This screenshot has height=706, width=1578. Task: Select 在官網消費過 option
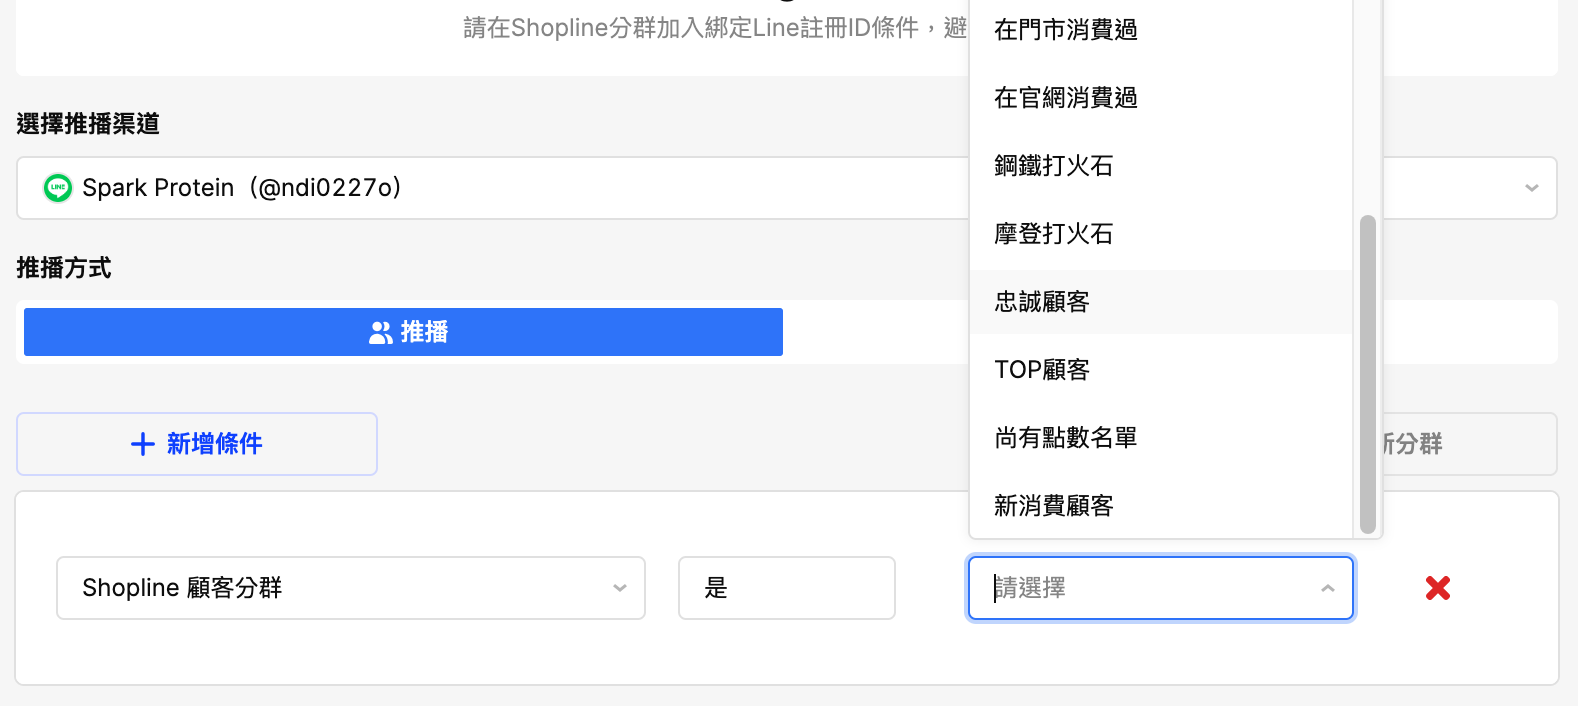tap(1066, 98)
